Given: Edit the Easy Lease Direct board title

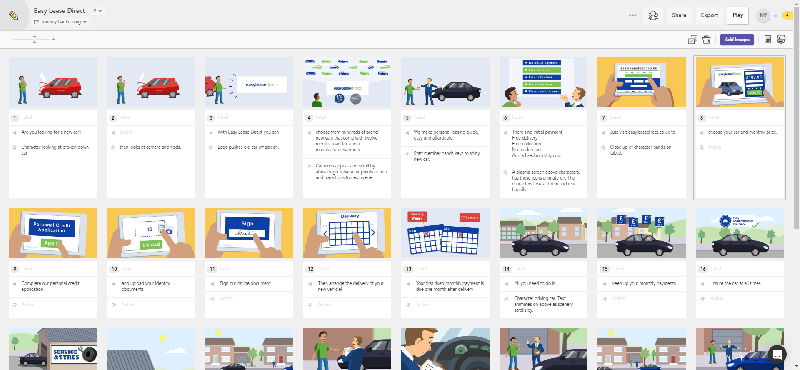Looking at the screenshot, I should pos(59,11).
